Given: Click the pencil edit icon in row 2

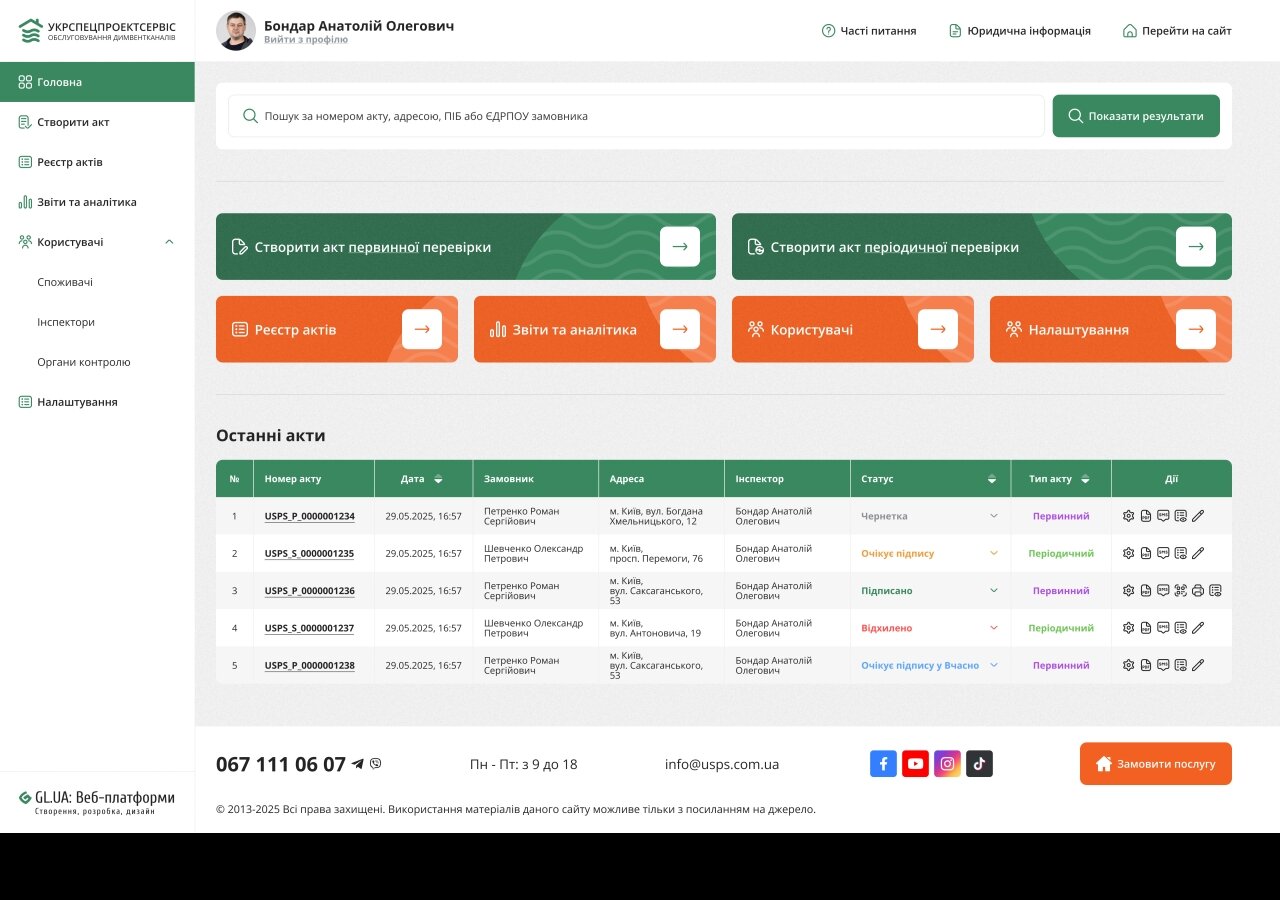Looking at the screenshot, I should tap(1198, 553).
